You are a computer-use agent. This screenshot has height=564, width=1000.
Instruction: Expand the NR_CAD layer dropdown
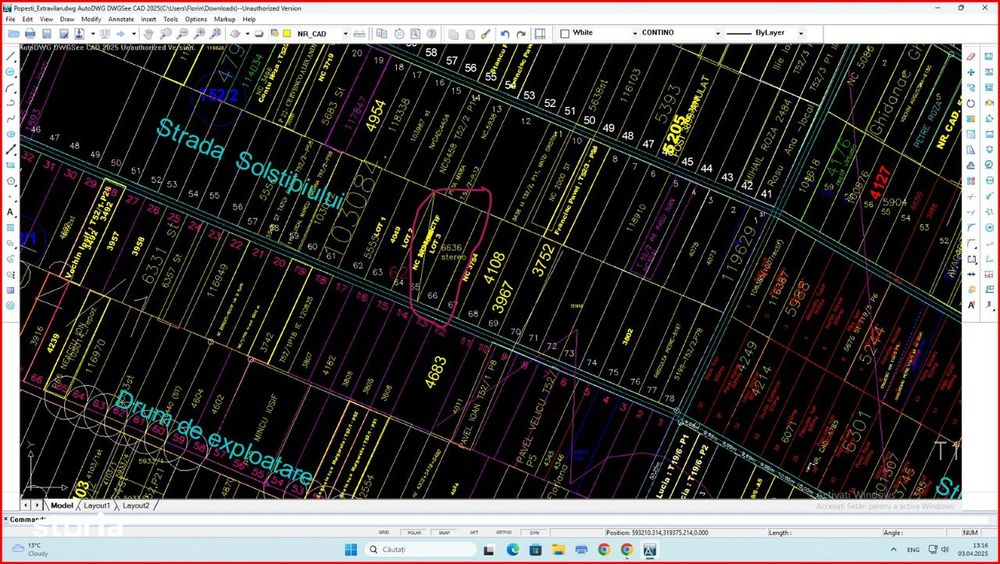coord(346,33)
